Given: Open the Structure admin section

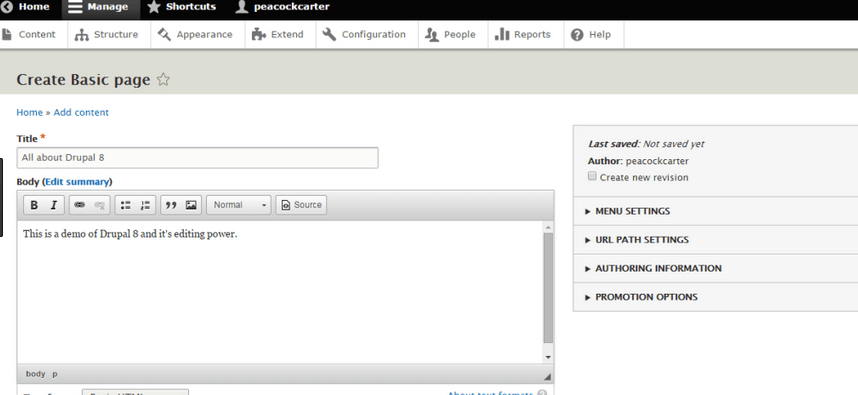Looking at the screenshot, I should click(x=107, y=34).
